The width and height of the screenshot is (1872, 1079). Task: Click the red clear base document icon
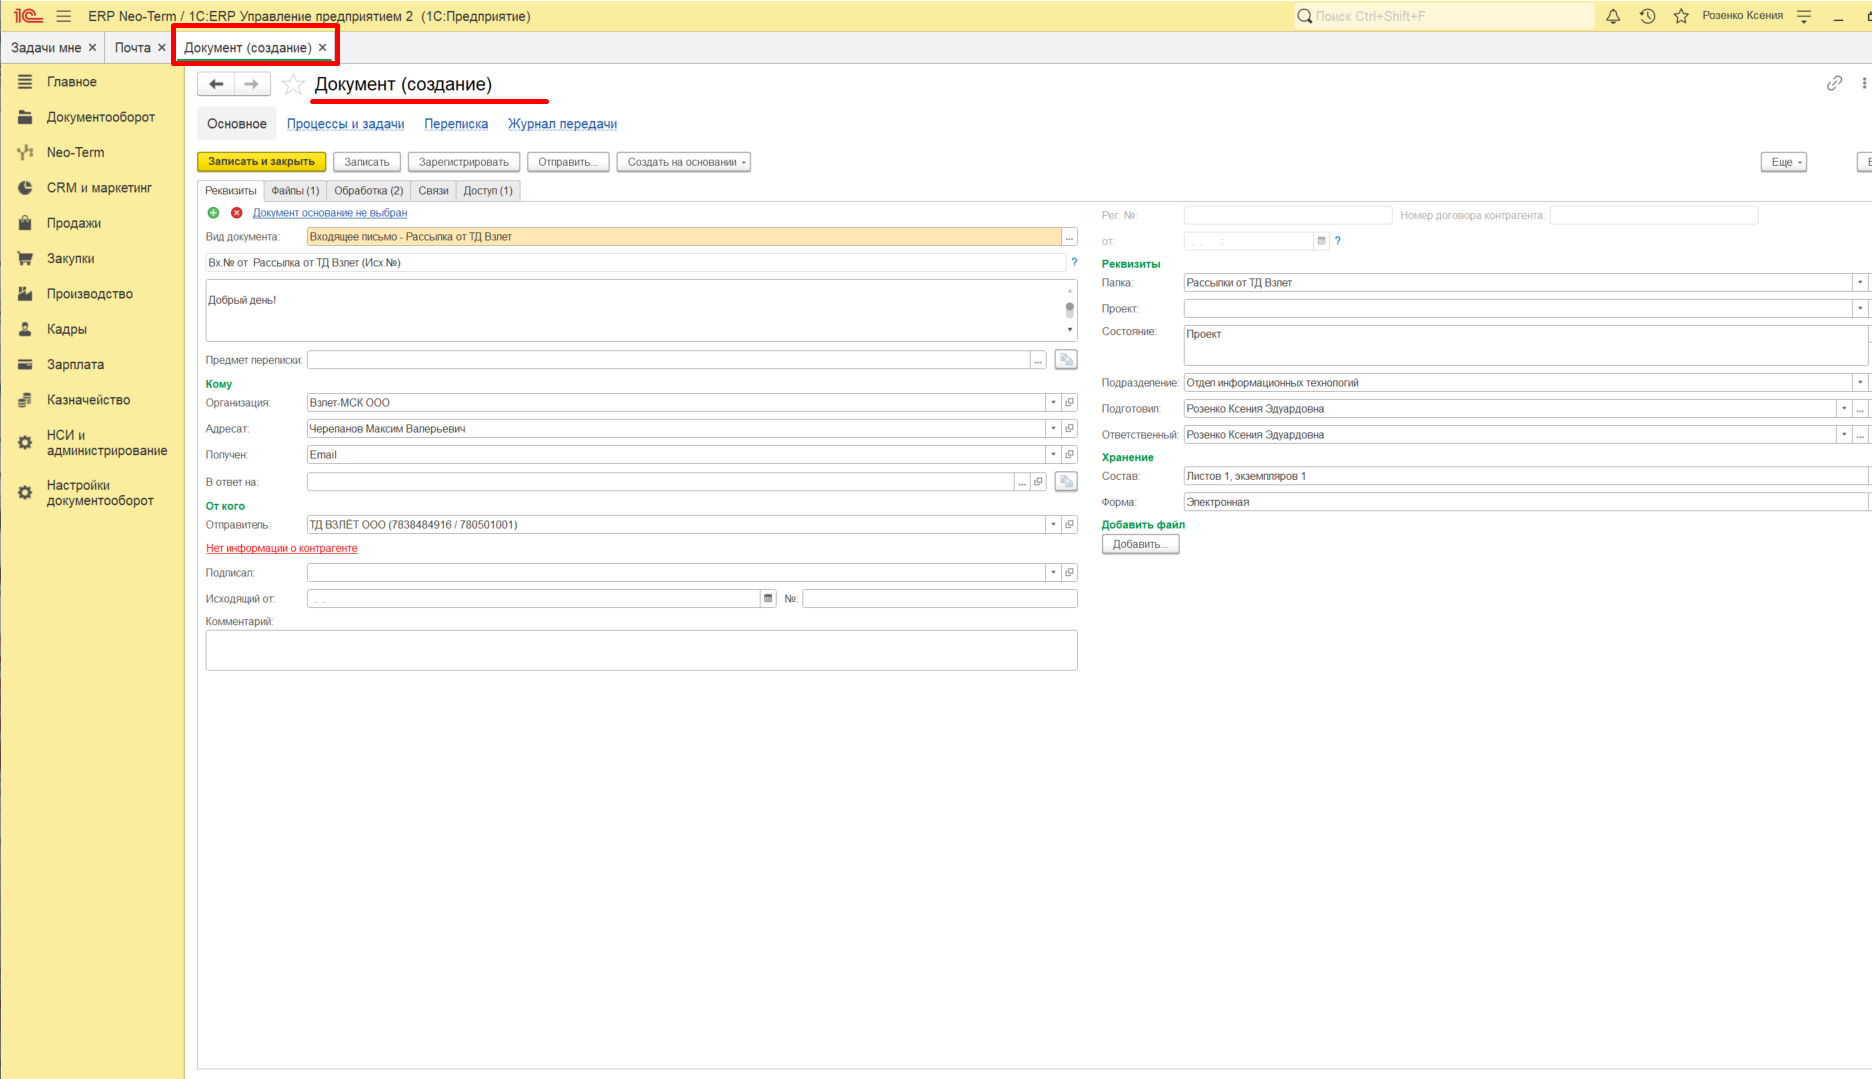pos(237,213)
